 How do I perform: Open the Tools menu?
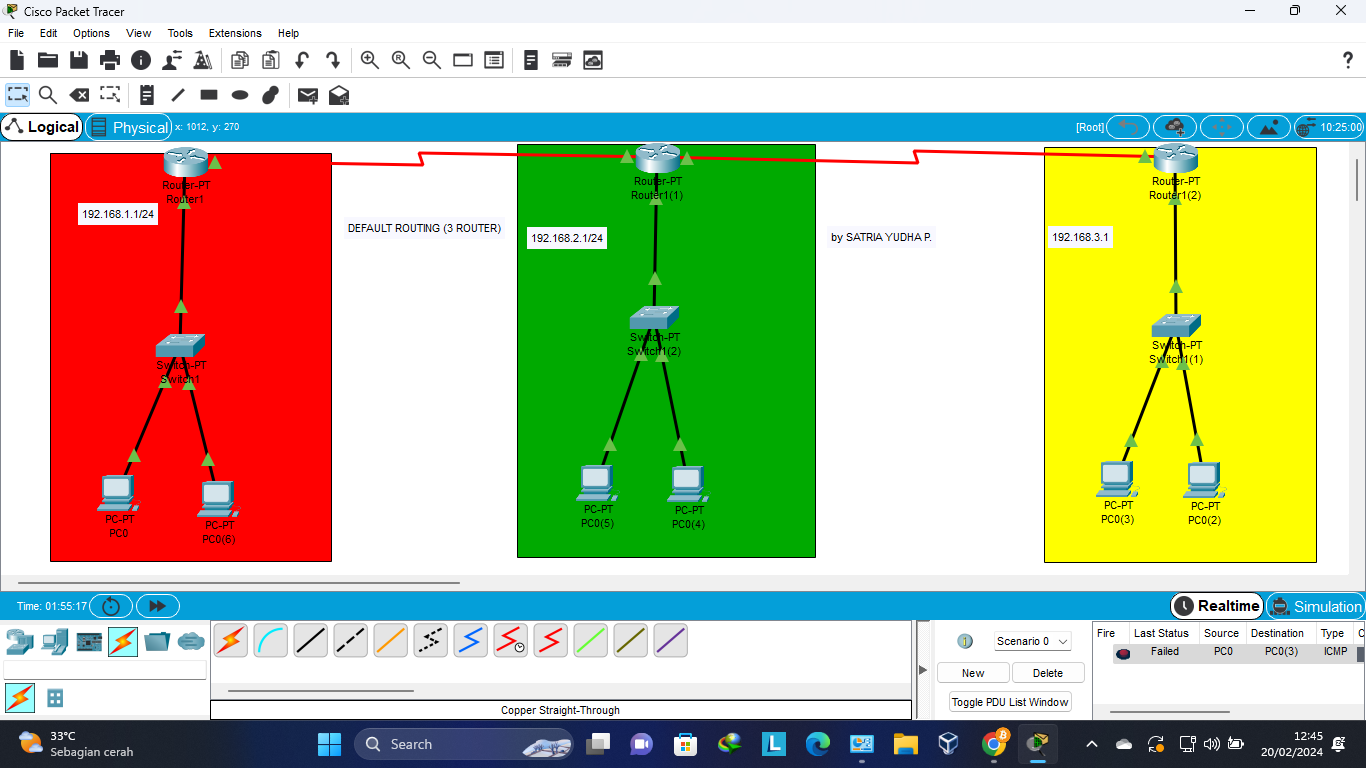click(x=180, y=33)
